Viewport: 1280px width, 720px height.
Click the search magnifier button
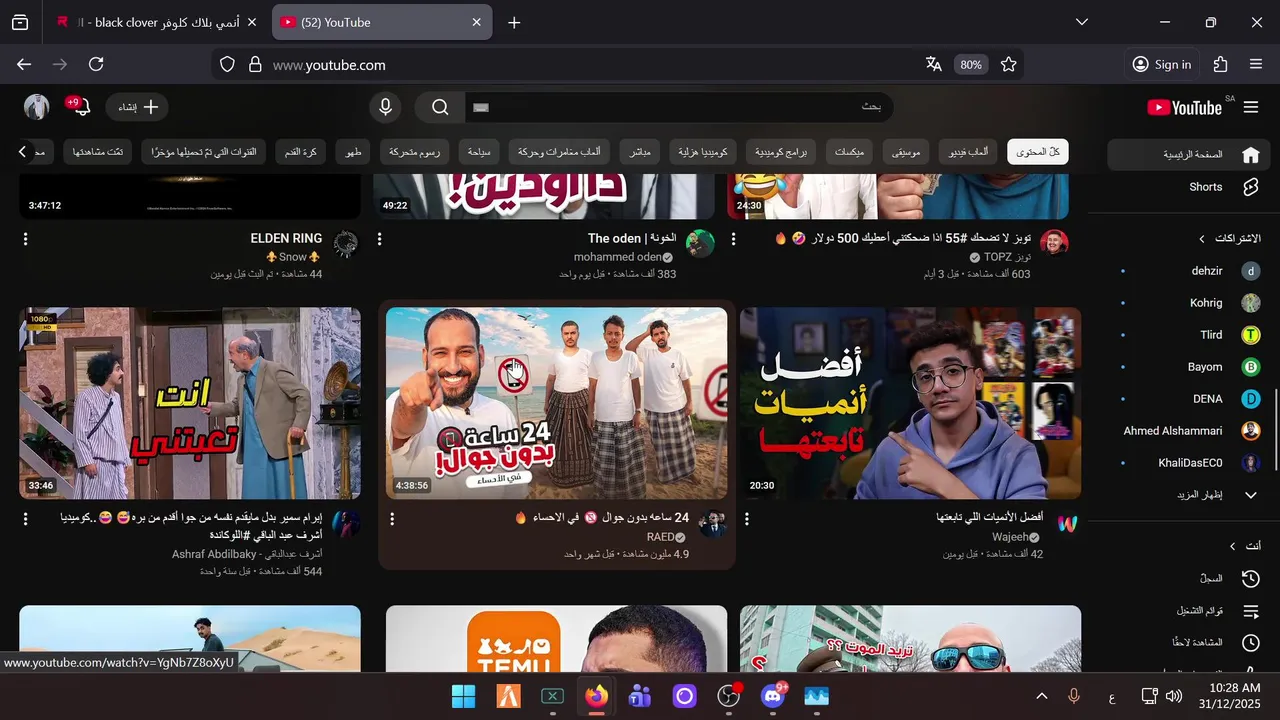click(x=440, y=107)
